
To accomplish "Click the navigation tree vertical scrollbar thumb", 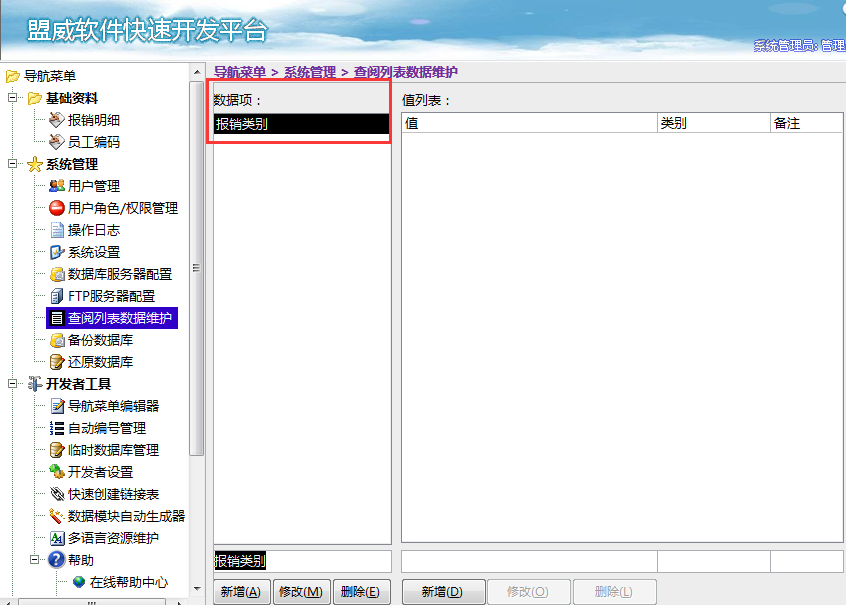I will pyautogui.click(x=197, y=269).
